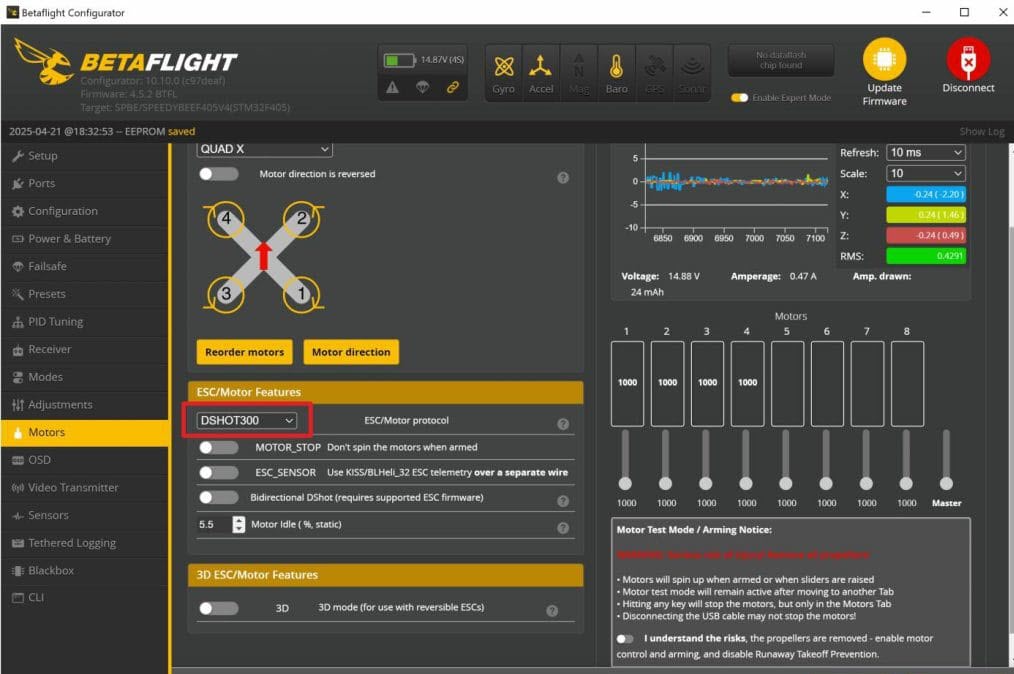The height and width of the screenshot is (674, 1014).
Task: Click the Motors sidebar icon
Action: coord(17,433)
